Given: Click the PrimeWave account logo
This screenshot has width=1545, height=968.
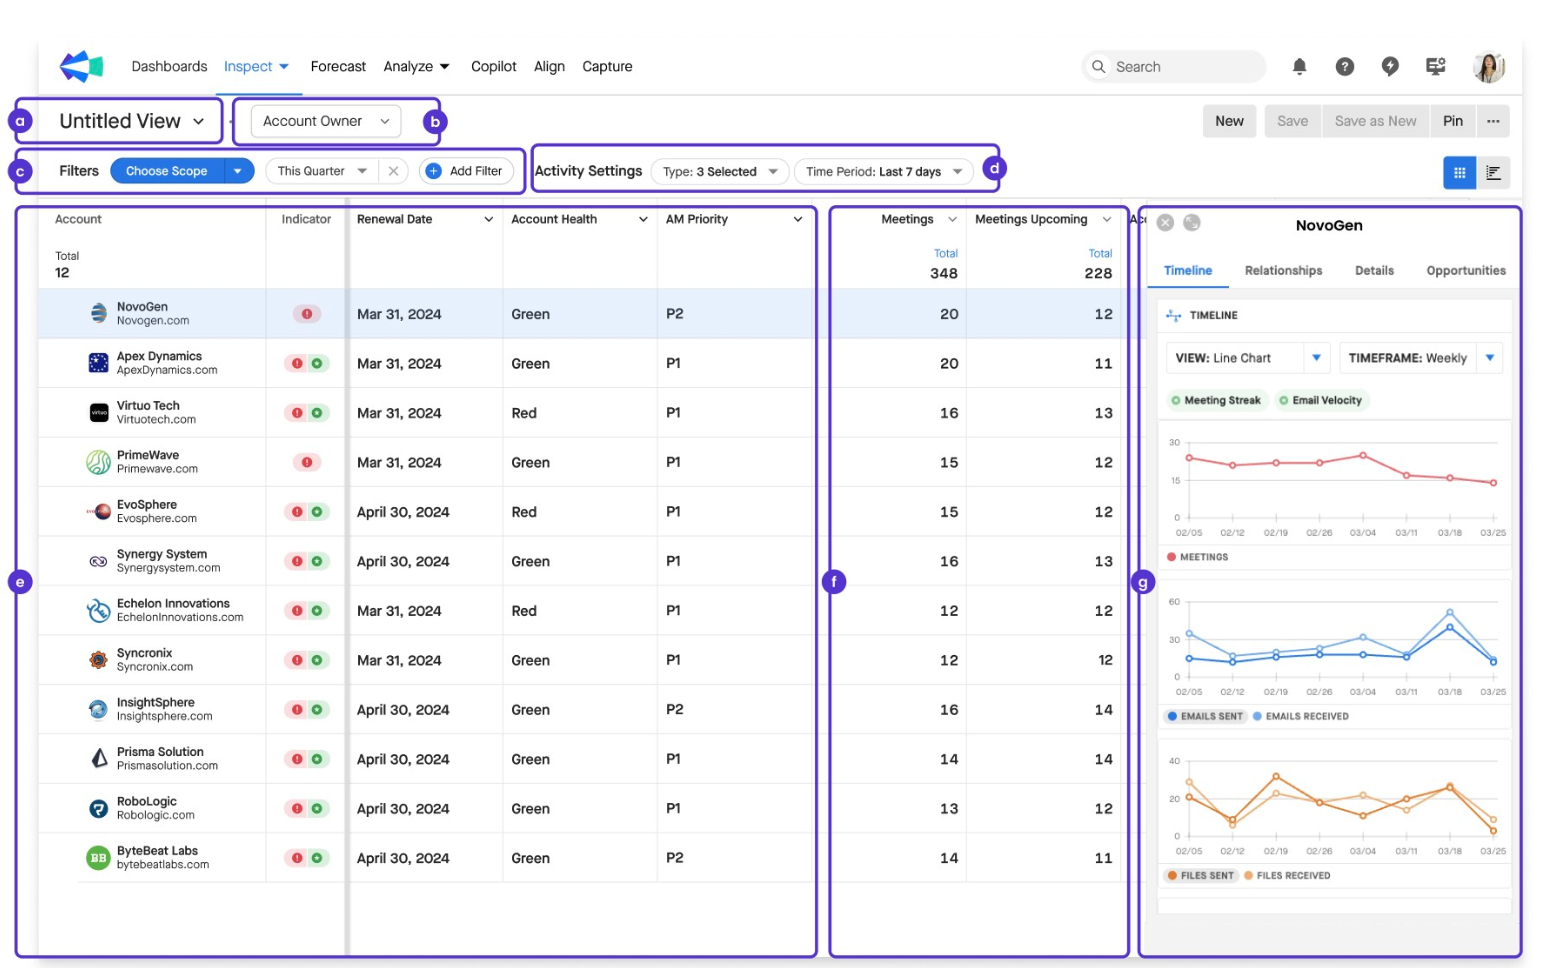Looking at the screenshot, I should coord(98,462).
